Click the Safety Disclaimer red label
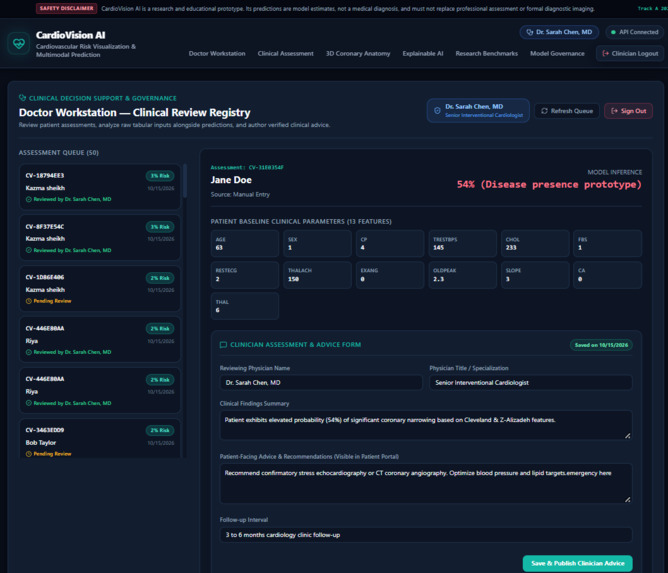Image resolution: width=668 pixels, height=573 pixels. pyautogui.click(x=66, y=9)
